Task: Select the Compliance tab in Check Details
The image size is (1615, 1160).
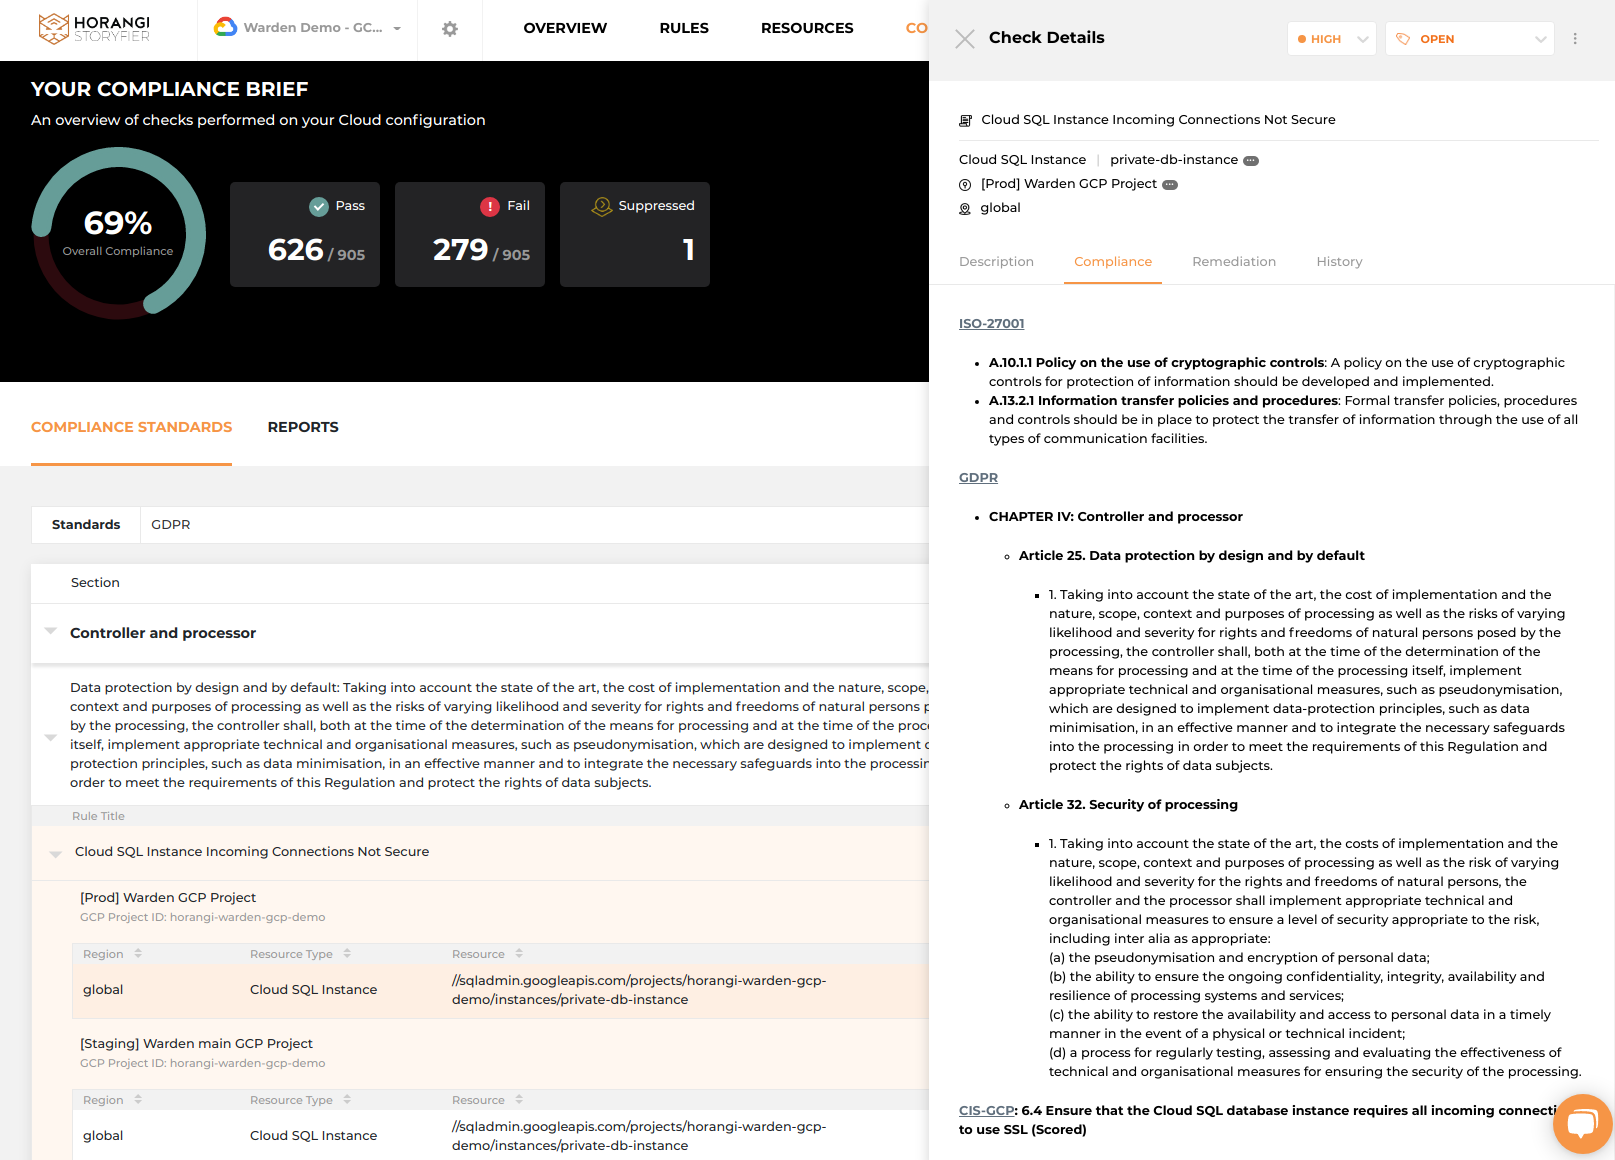Action: [1113, 262]
